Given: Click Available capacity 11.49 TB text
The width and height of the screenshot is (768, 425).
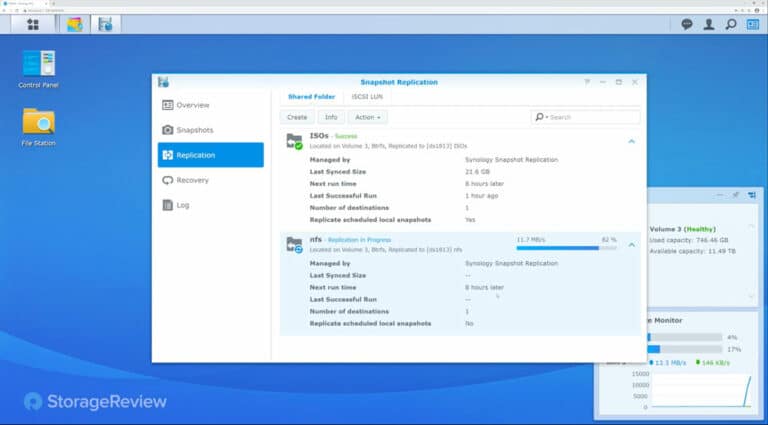Looking at the screenshot, I should (693, 251).
